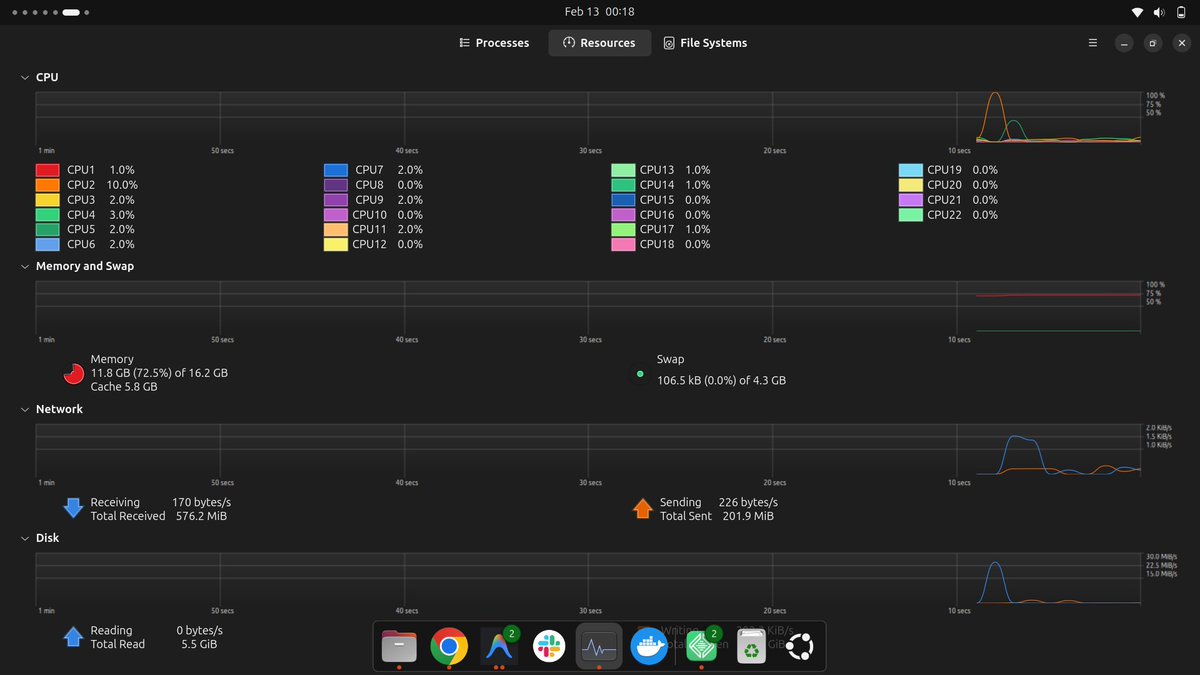Click the System Monitor dock icon

[599, 647]
